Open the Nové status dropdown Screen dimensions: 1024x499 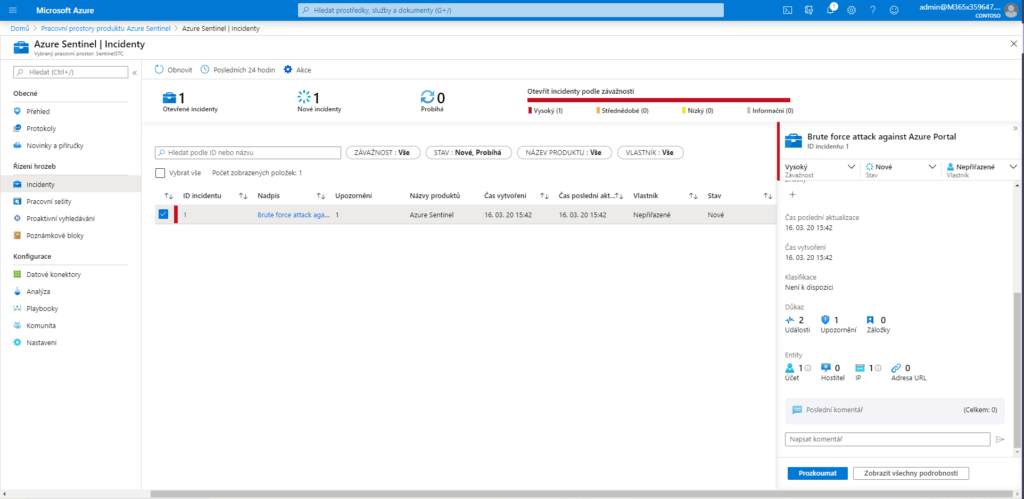(933, 167)
